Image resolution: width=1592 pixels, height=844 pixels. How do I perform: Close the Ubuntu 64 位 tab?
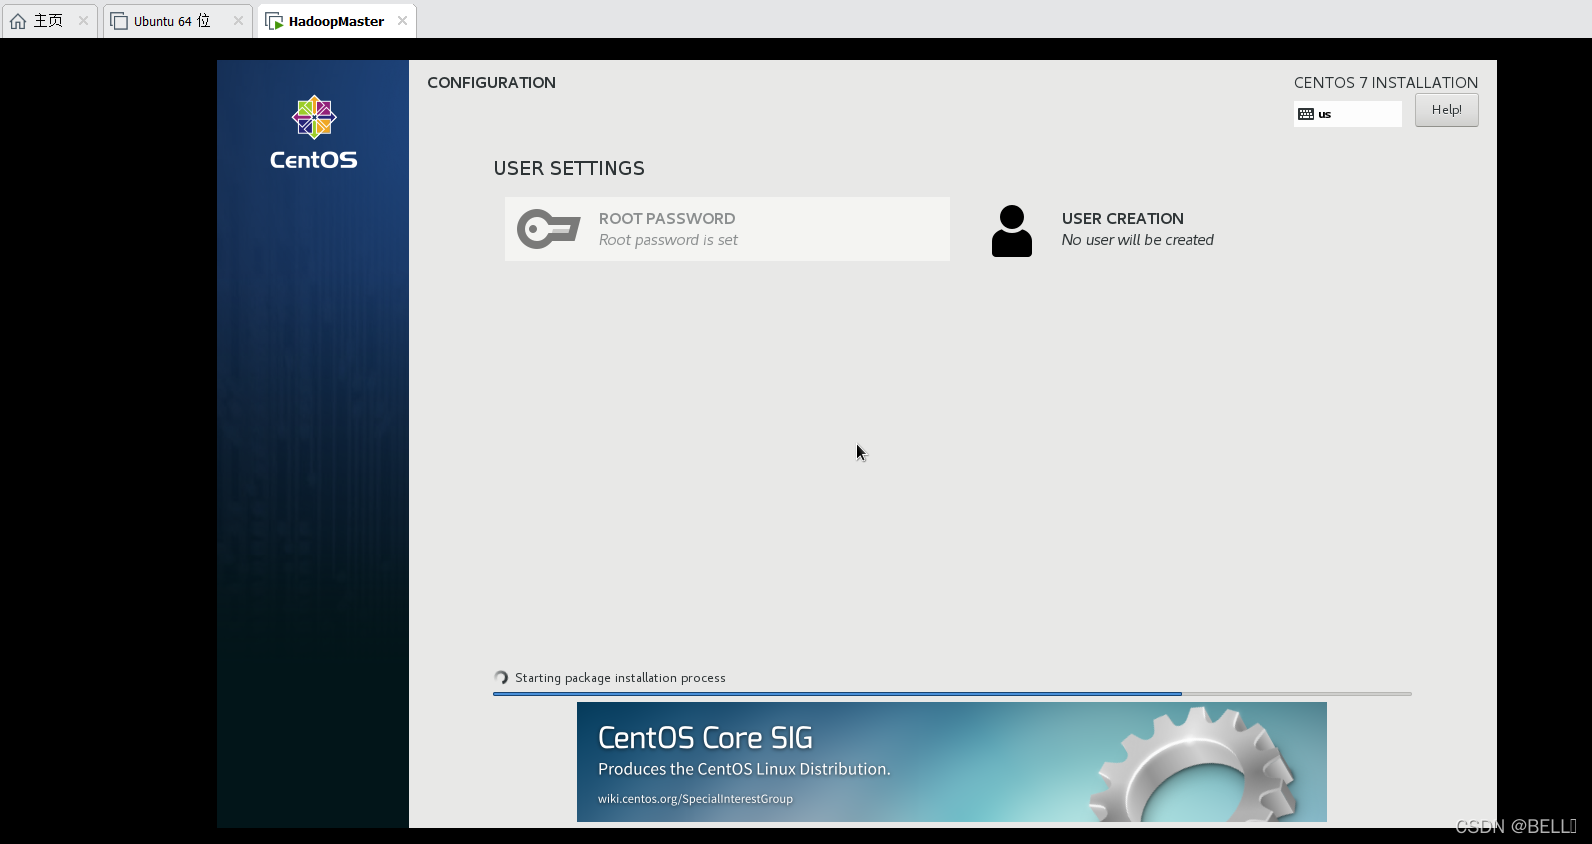pyautogui.click(x=238, y=21)
